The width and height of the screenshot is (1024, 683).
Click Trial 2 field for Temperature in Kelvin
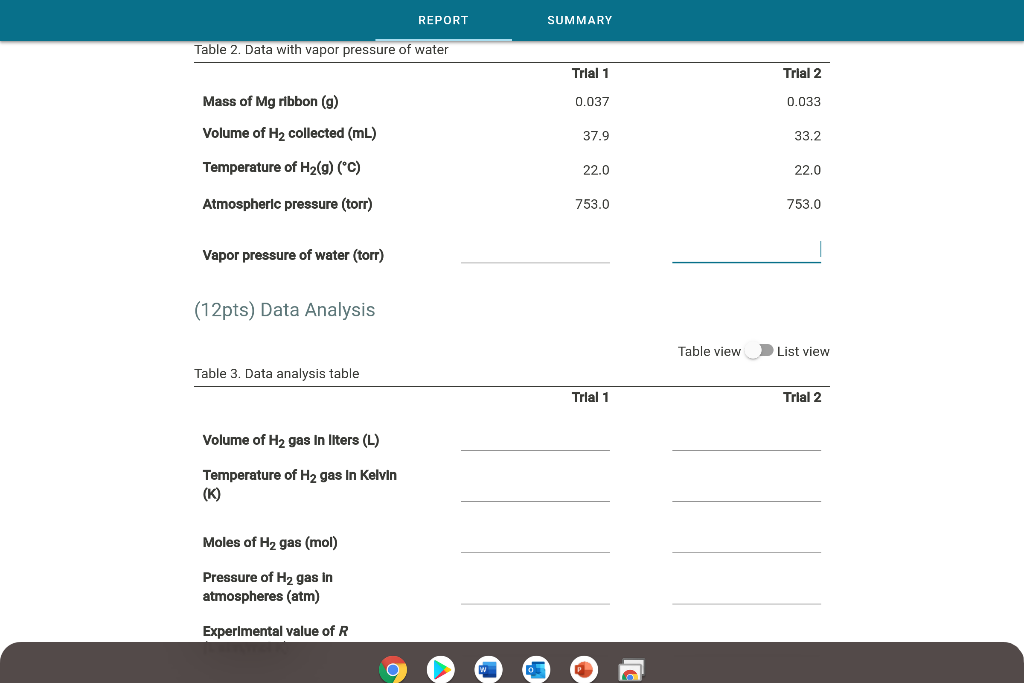pyautogui.click(x=746, y=497)
